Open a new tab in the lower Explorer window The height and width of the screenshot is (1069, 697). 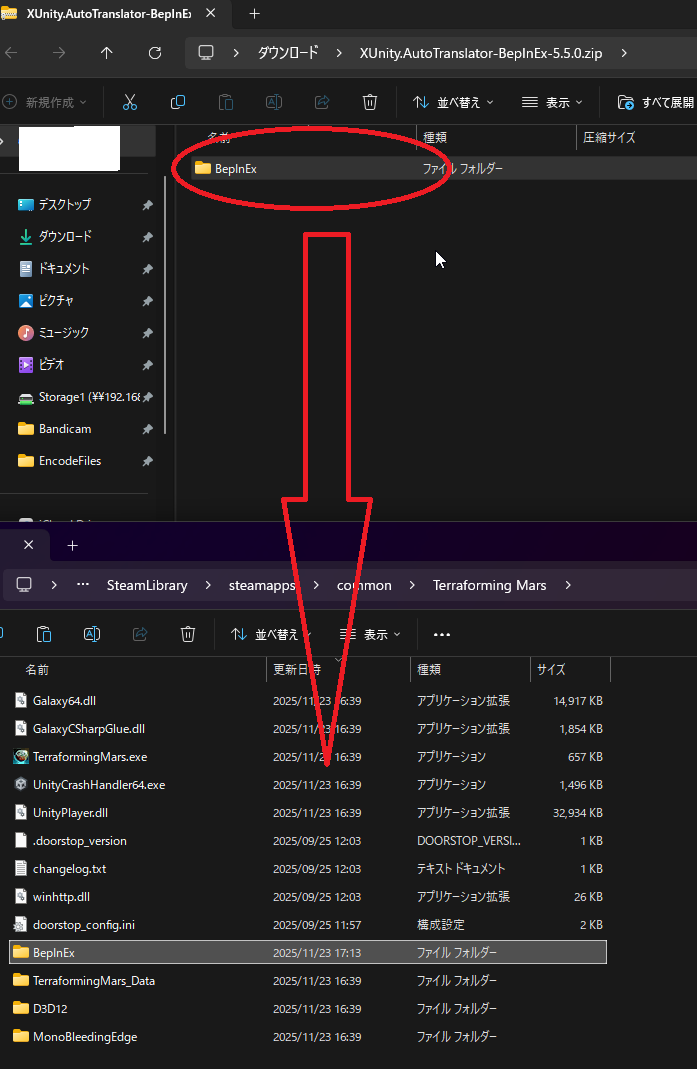tap(72, 545)
